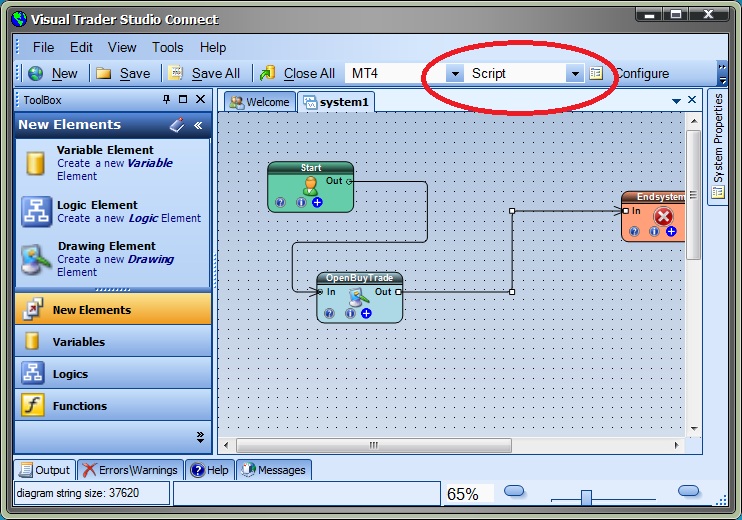Click Close All in the toolbar

click(x=297, y=73)
